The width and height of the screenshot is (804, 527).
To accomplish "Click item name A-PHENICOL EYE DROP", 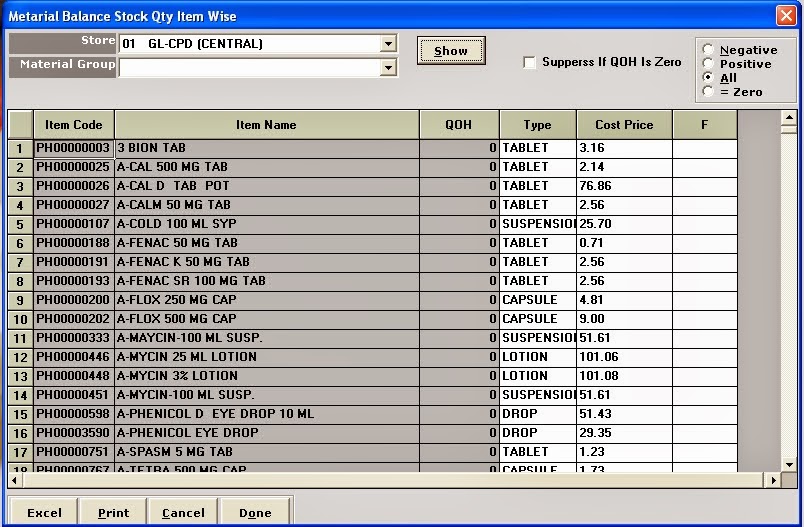I will pyautogui.click(x=267, y=433).
